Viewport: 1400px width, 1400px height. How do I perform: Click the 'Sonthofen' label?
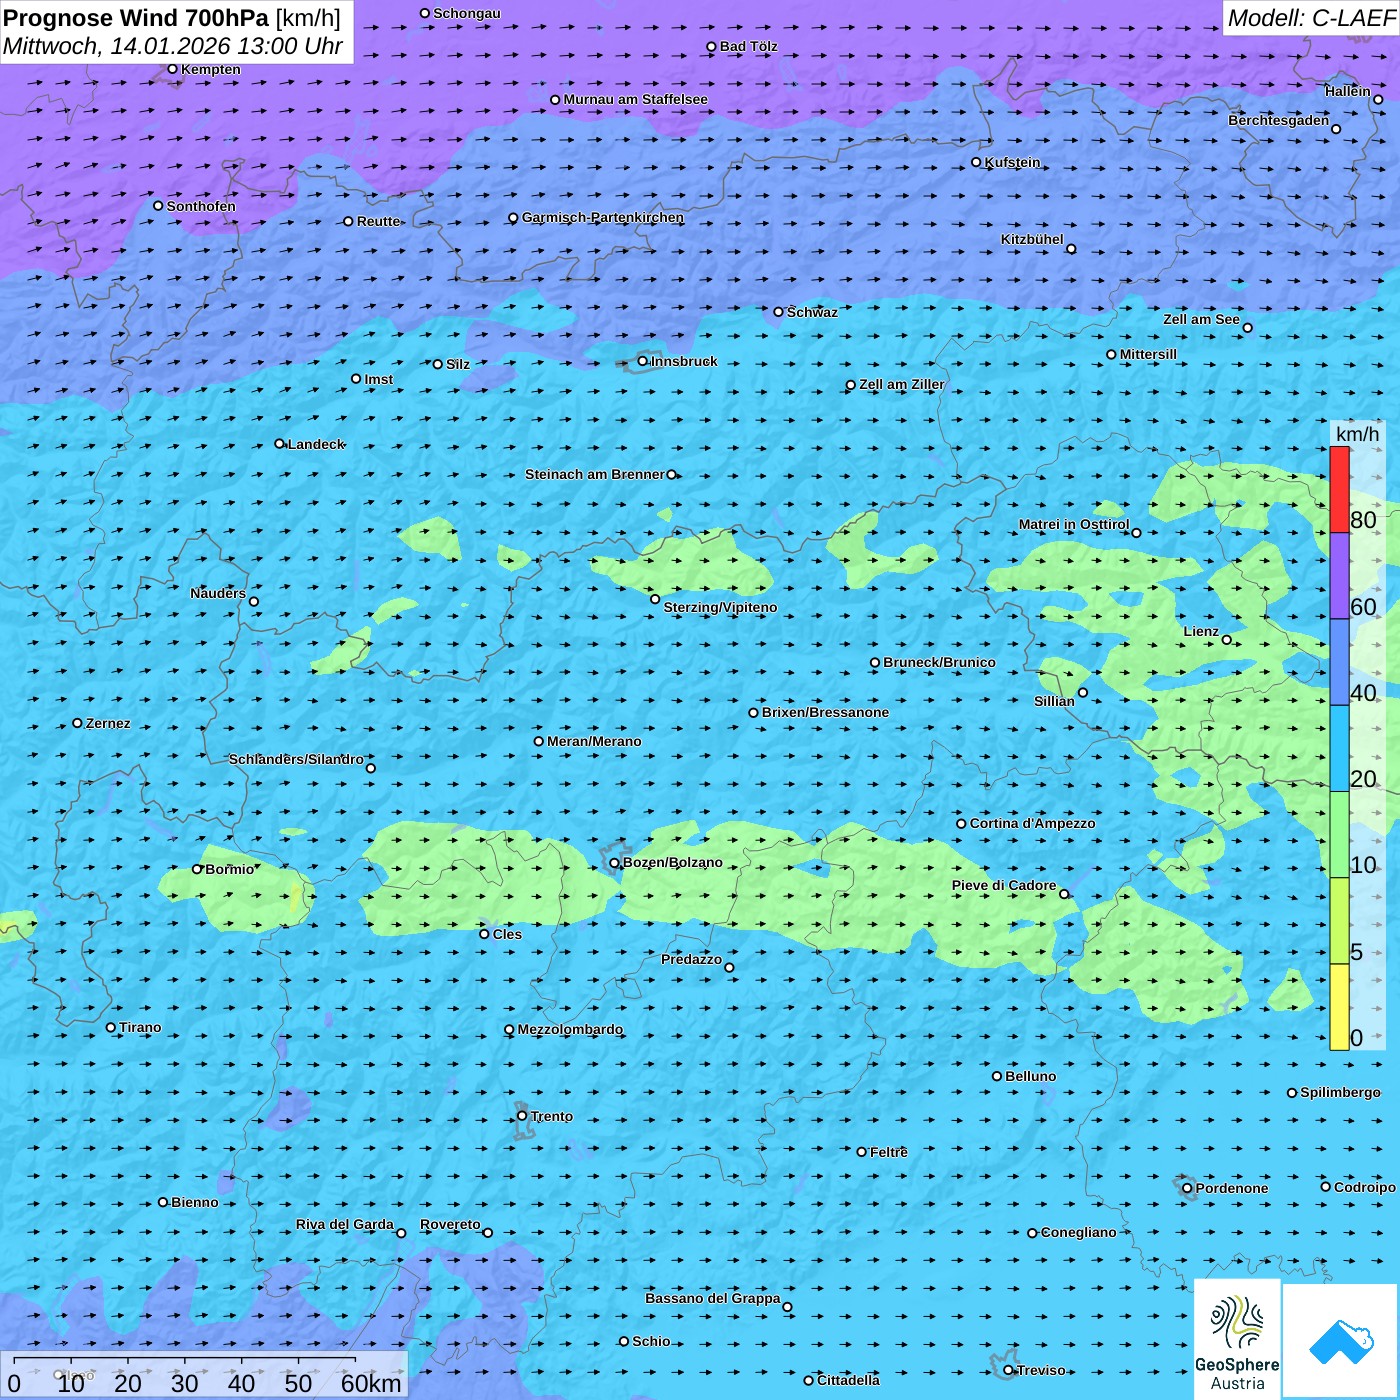(201, 206)
